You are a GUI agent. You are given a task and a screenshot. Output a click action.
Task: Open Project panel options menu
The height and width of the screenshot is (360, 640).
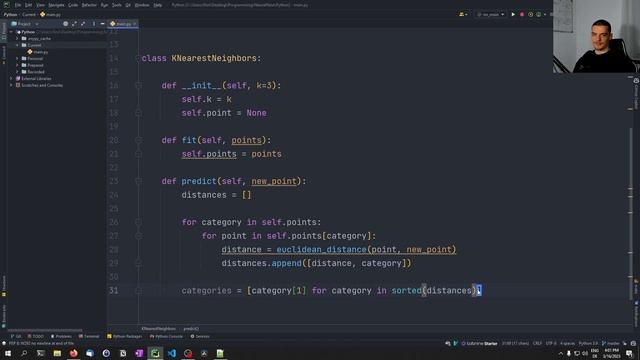click(x=93, y=24)
